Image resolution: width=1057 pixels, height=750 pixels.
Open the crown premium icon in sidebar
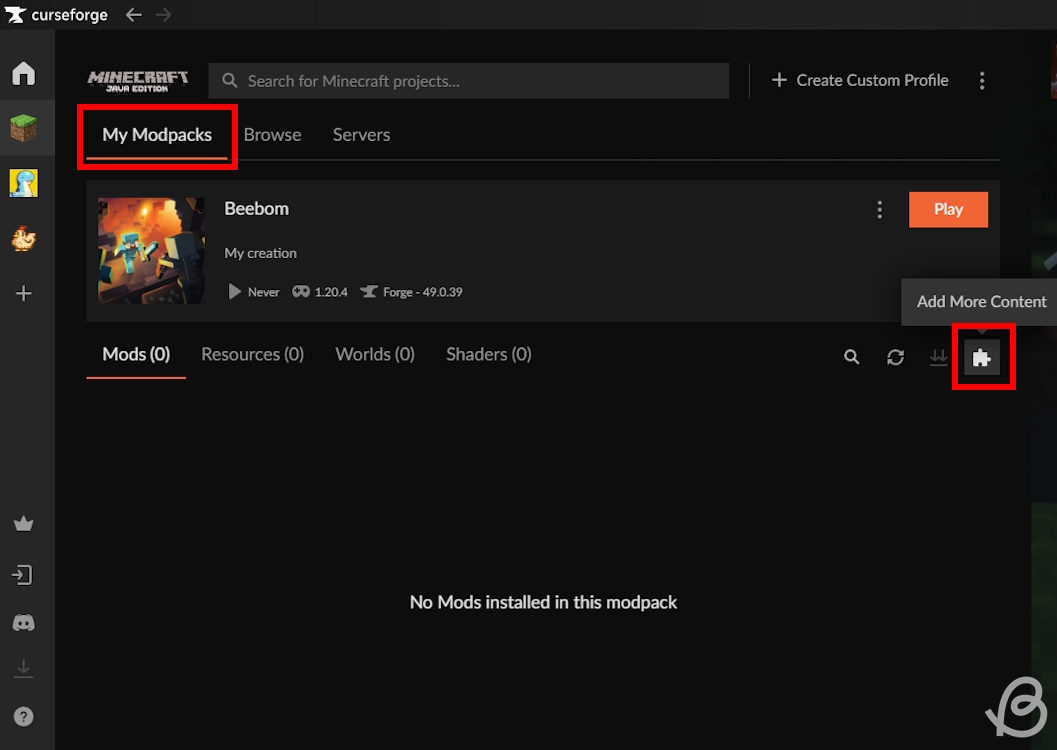[26, 523]
